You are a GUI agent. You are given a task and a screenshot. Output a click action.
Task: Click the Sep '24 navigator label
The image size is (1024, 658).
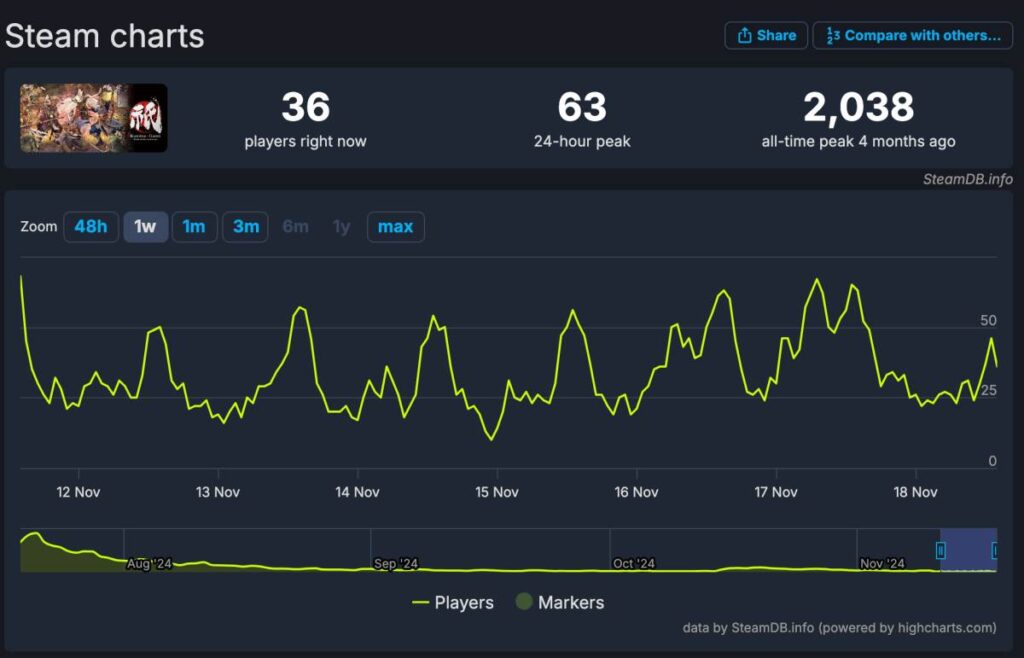click(396, 563)
